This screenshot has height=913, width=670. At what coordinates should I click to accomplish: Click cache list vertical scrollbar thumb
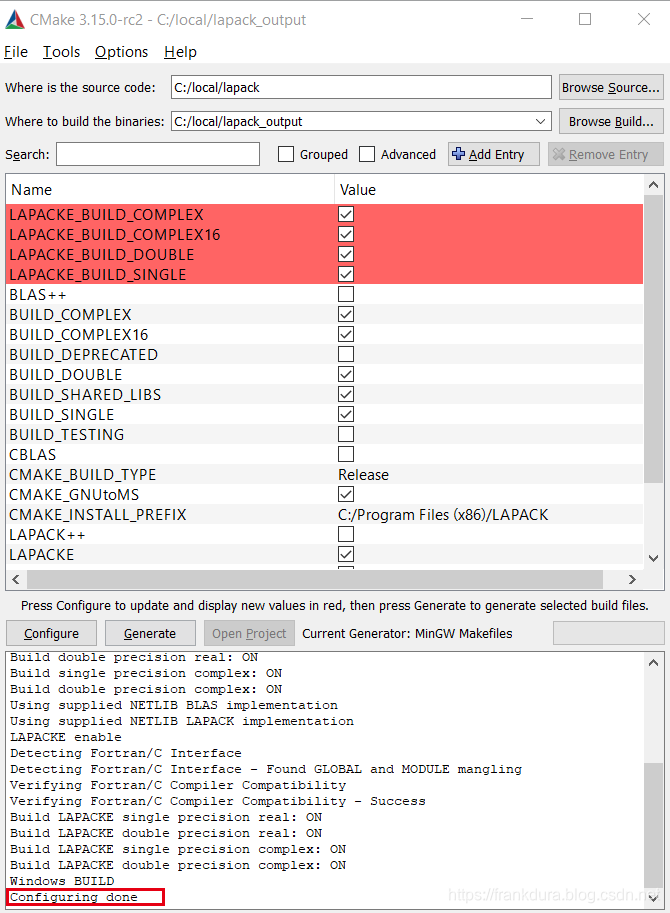654,339
